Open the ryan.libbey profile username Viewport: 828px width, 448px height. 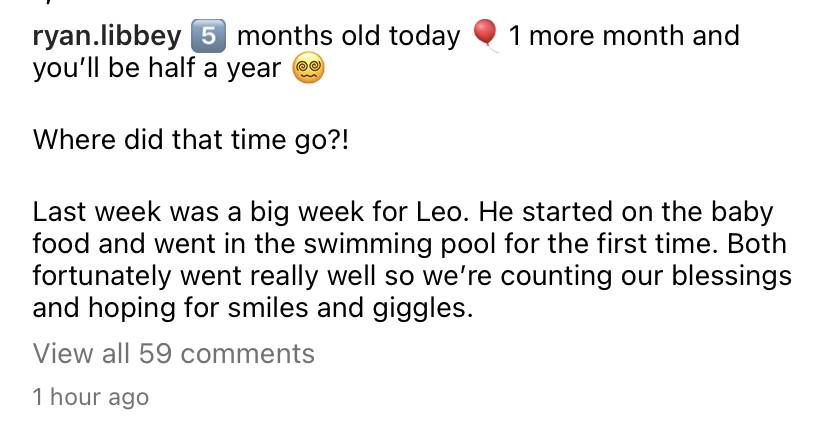107,36
